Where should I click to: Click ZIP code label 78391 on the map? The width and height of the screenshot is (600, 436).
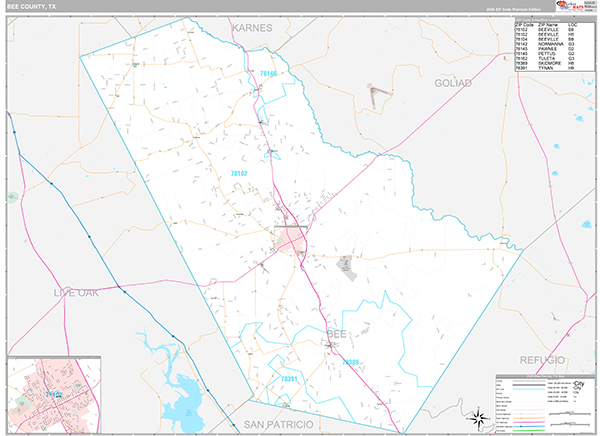[x=289, y=379]
